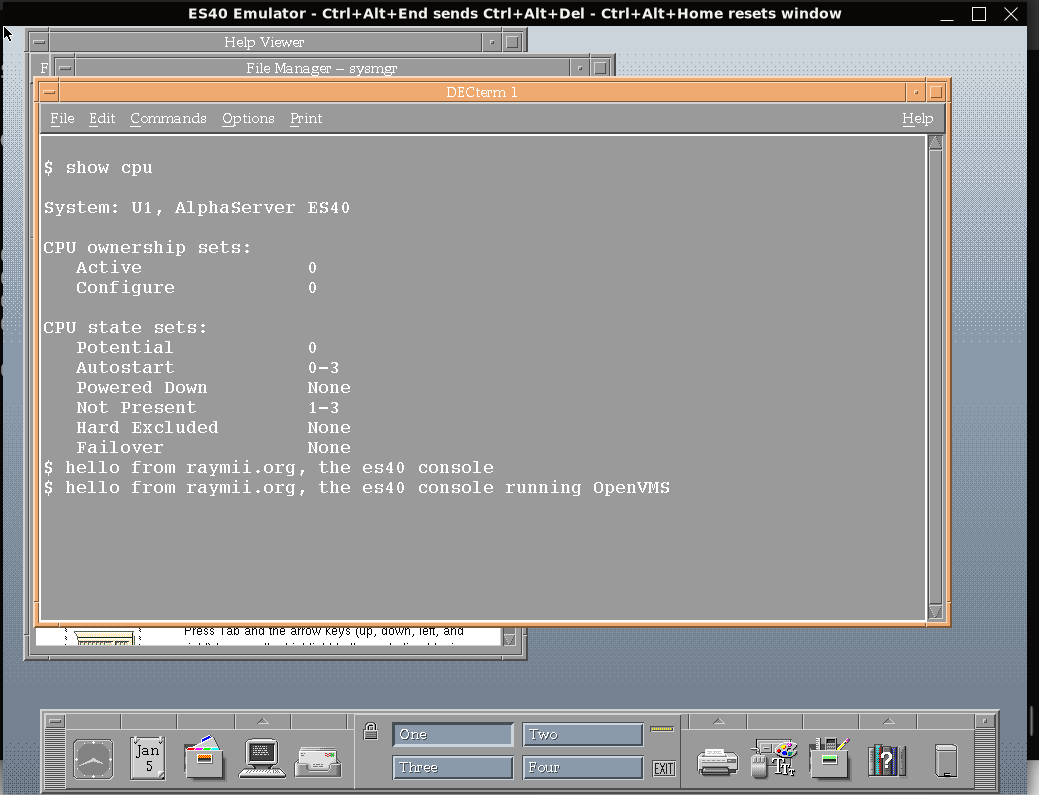1039x795 pixels.
Task: Click DECterm scrollbar down arrow
Action: tap(935, 611)
